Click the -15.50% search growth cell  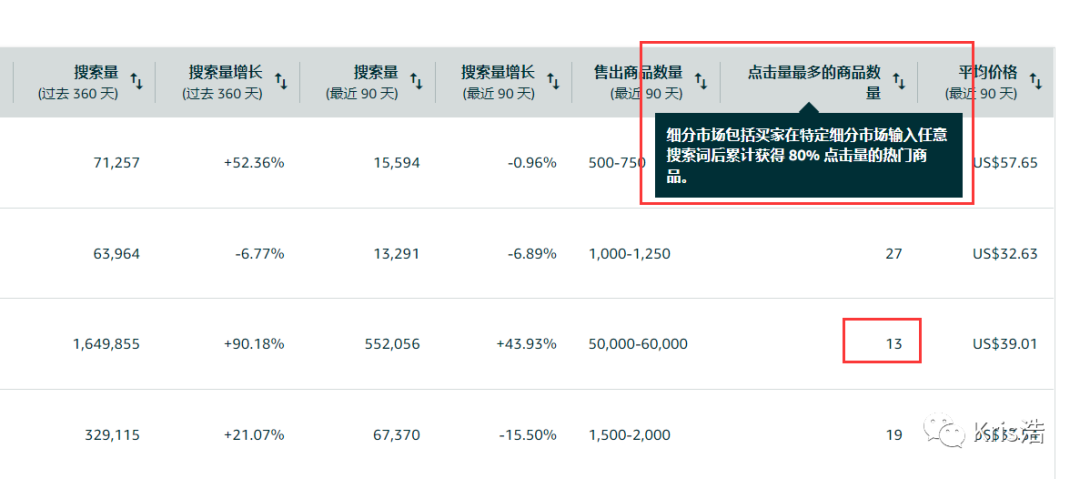pyautogui.click(x=526, y=435)
